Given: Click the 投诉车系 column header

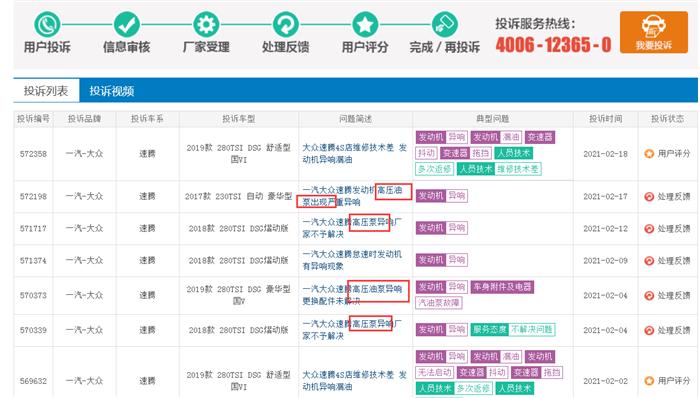Looking at the screenshot, I should tap(147, 119).
